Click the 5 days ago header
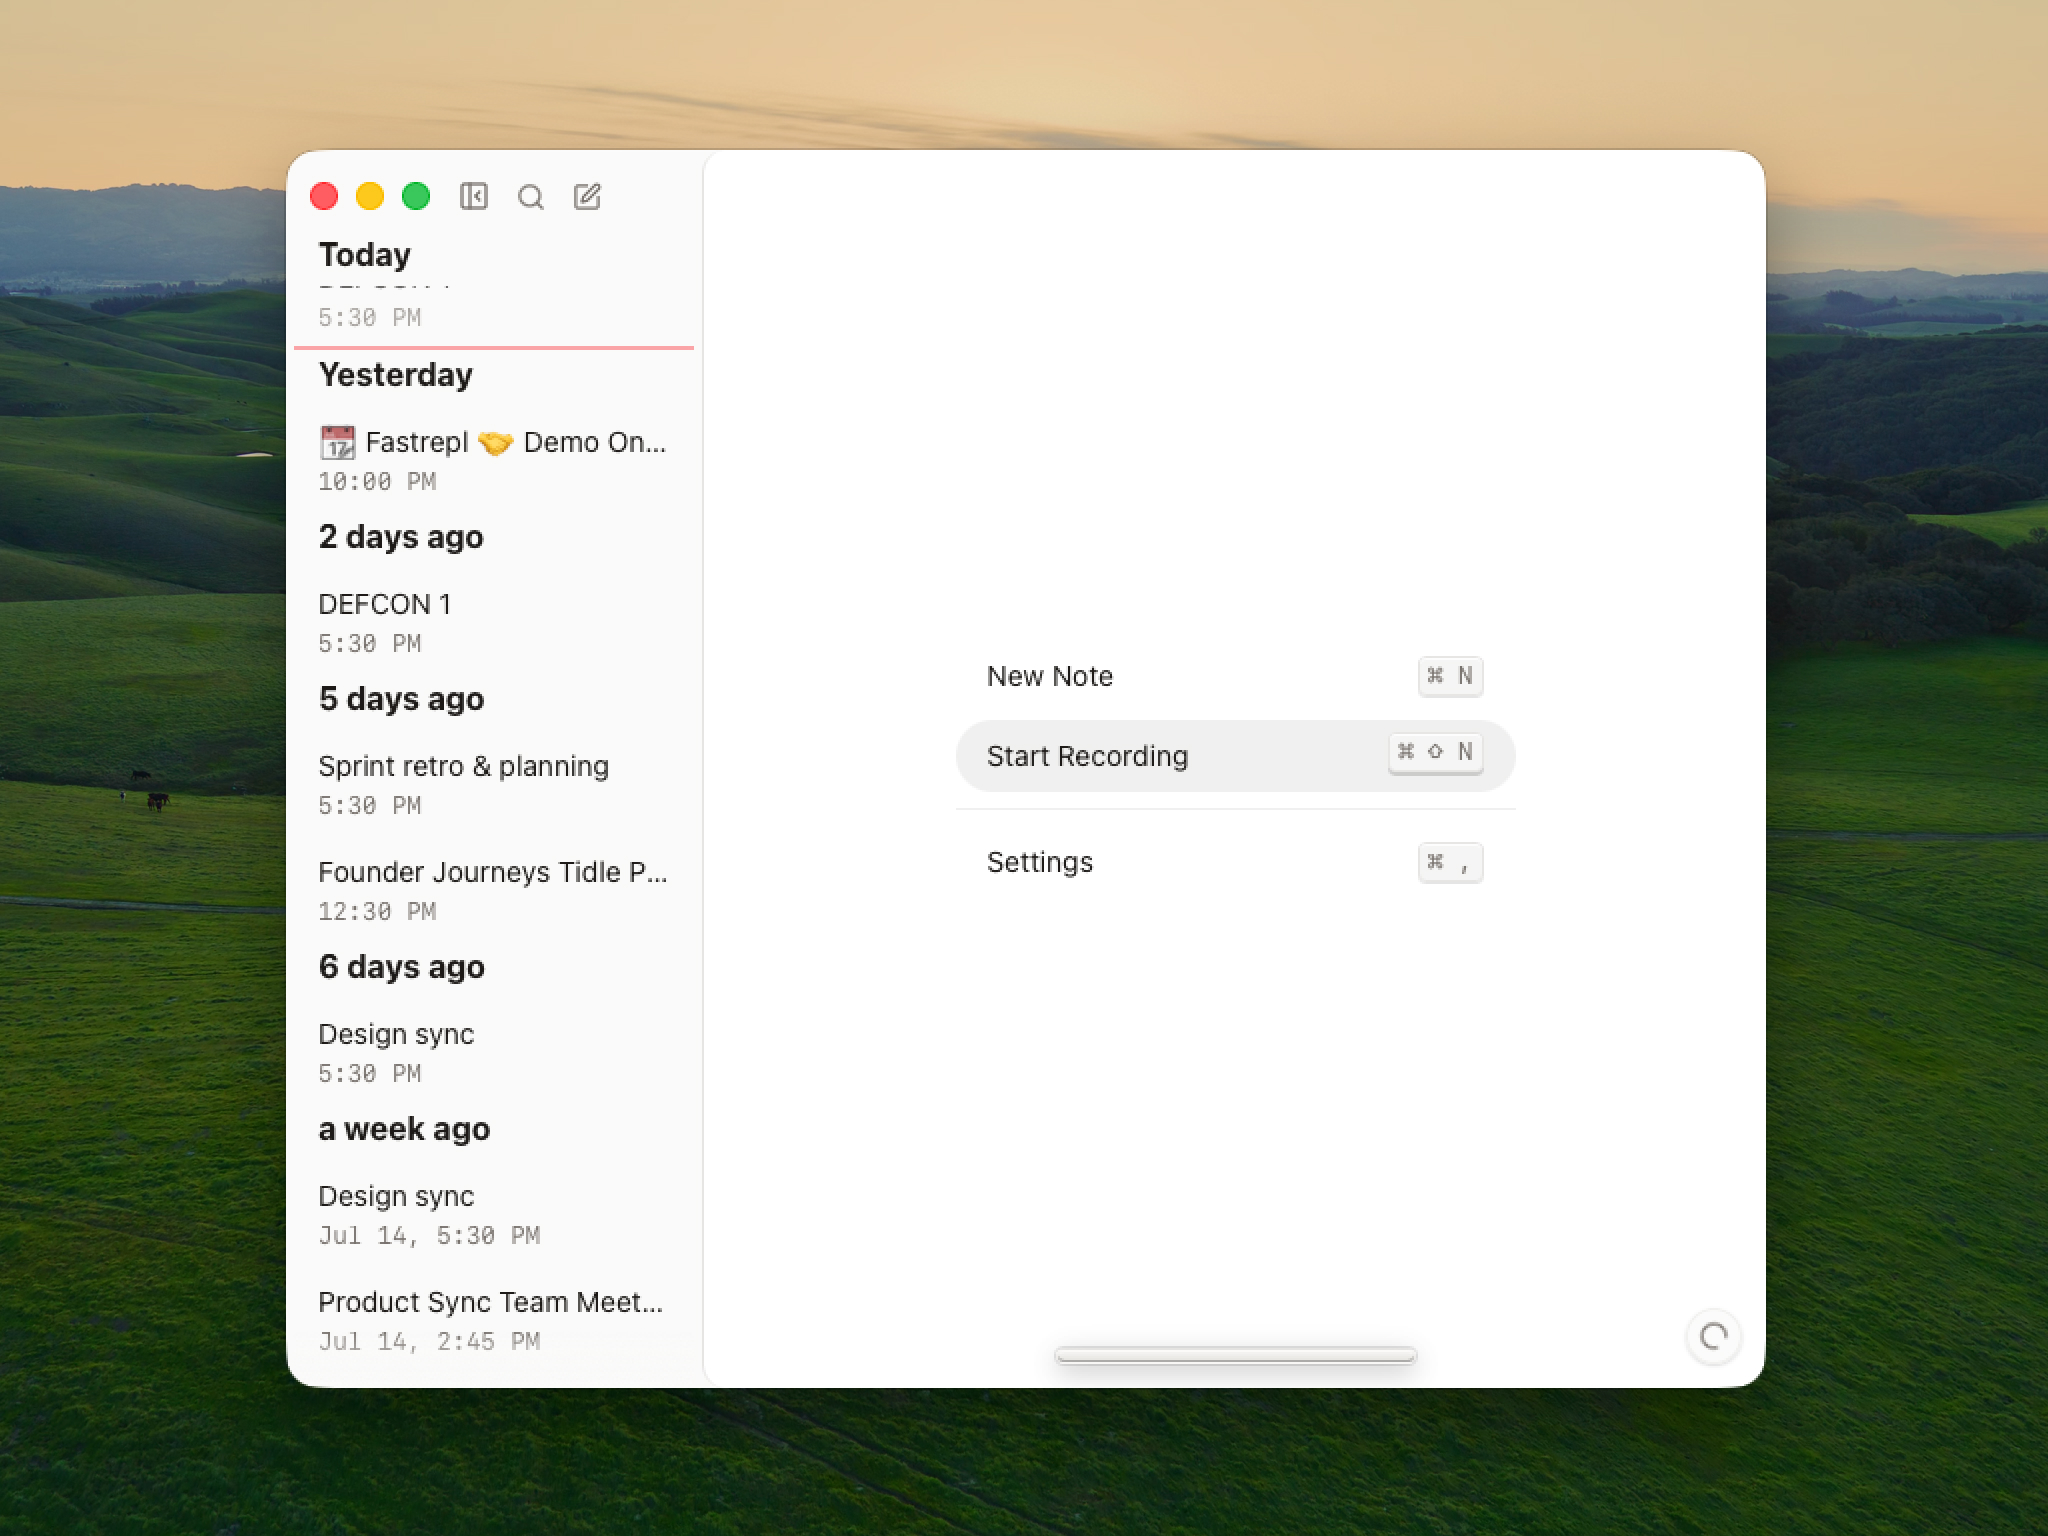 (401, 699)
